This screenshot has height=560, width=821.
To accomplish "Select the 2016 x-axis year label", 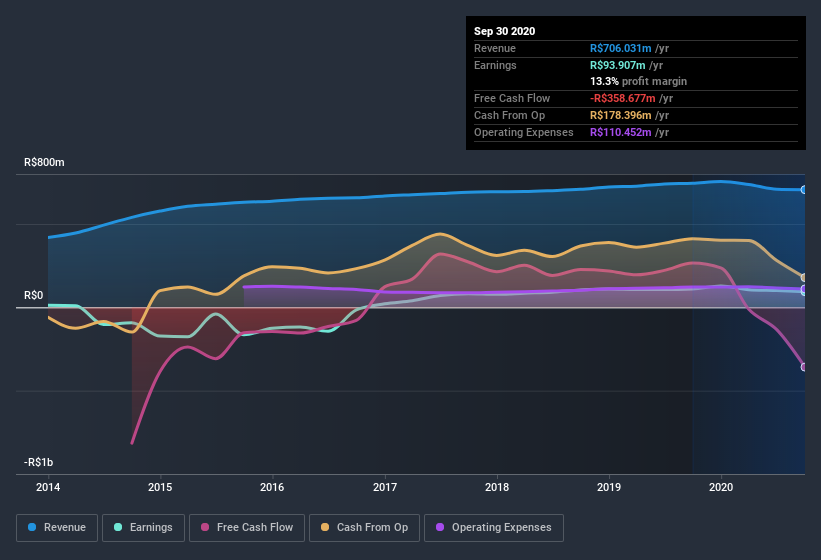I will point(272,487).
